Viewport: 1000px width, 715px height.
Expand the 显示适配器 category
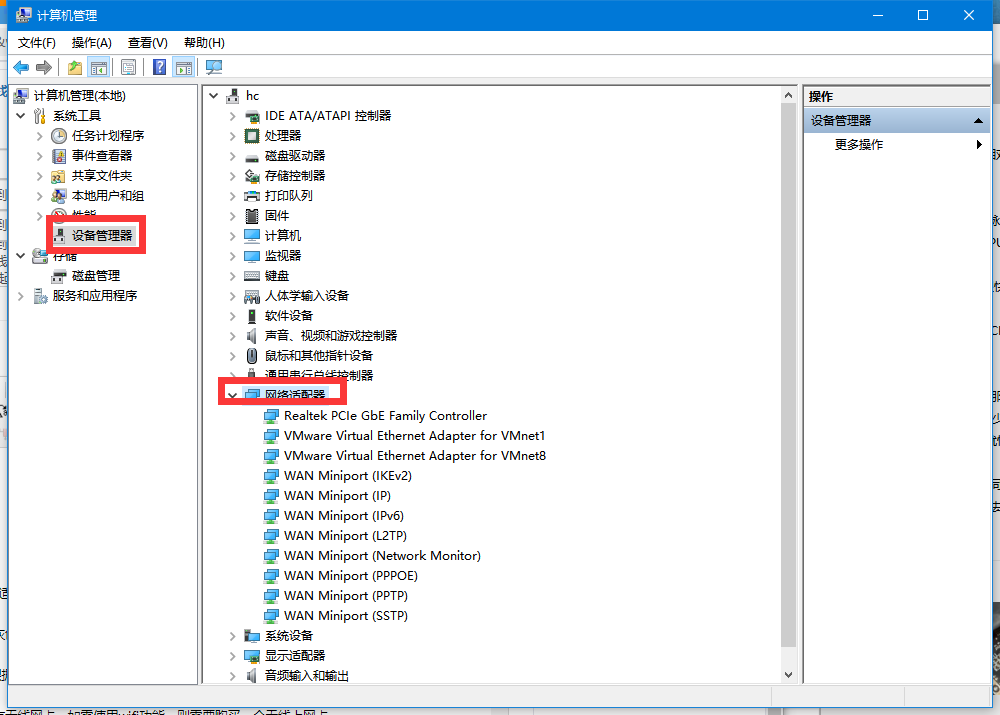(x=233, y=655)
